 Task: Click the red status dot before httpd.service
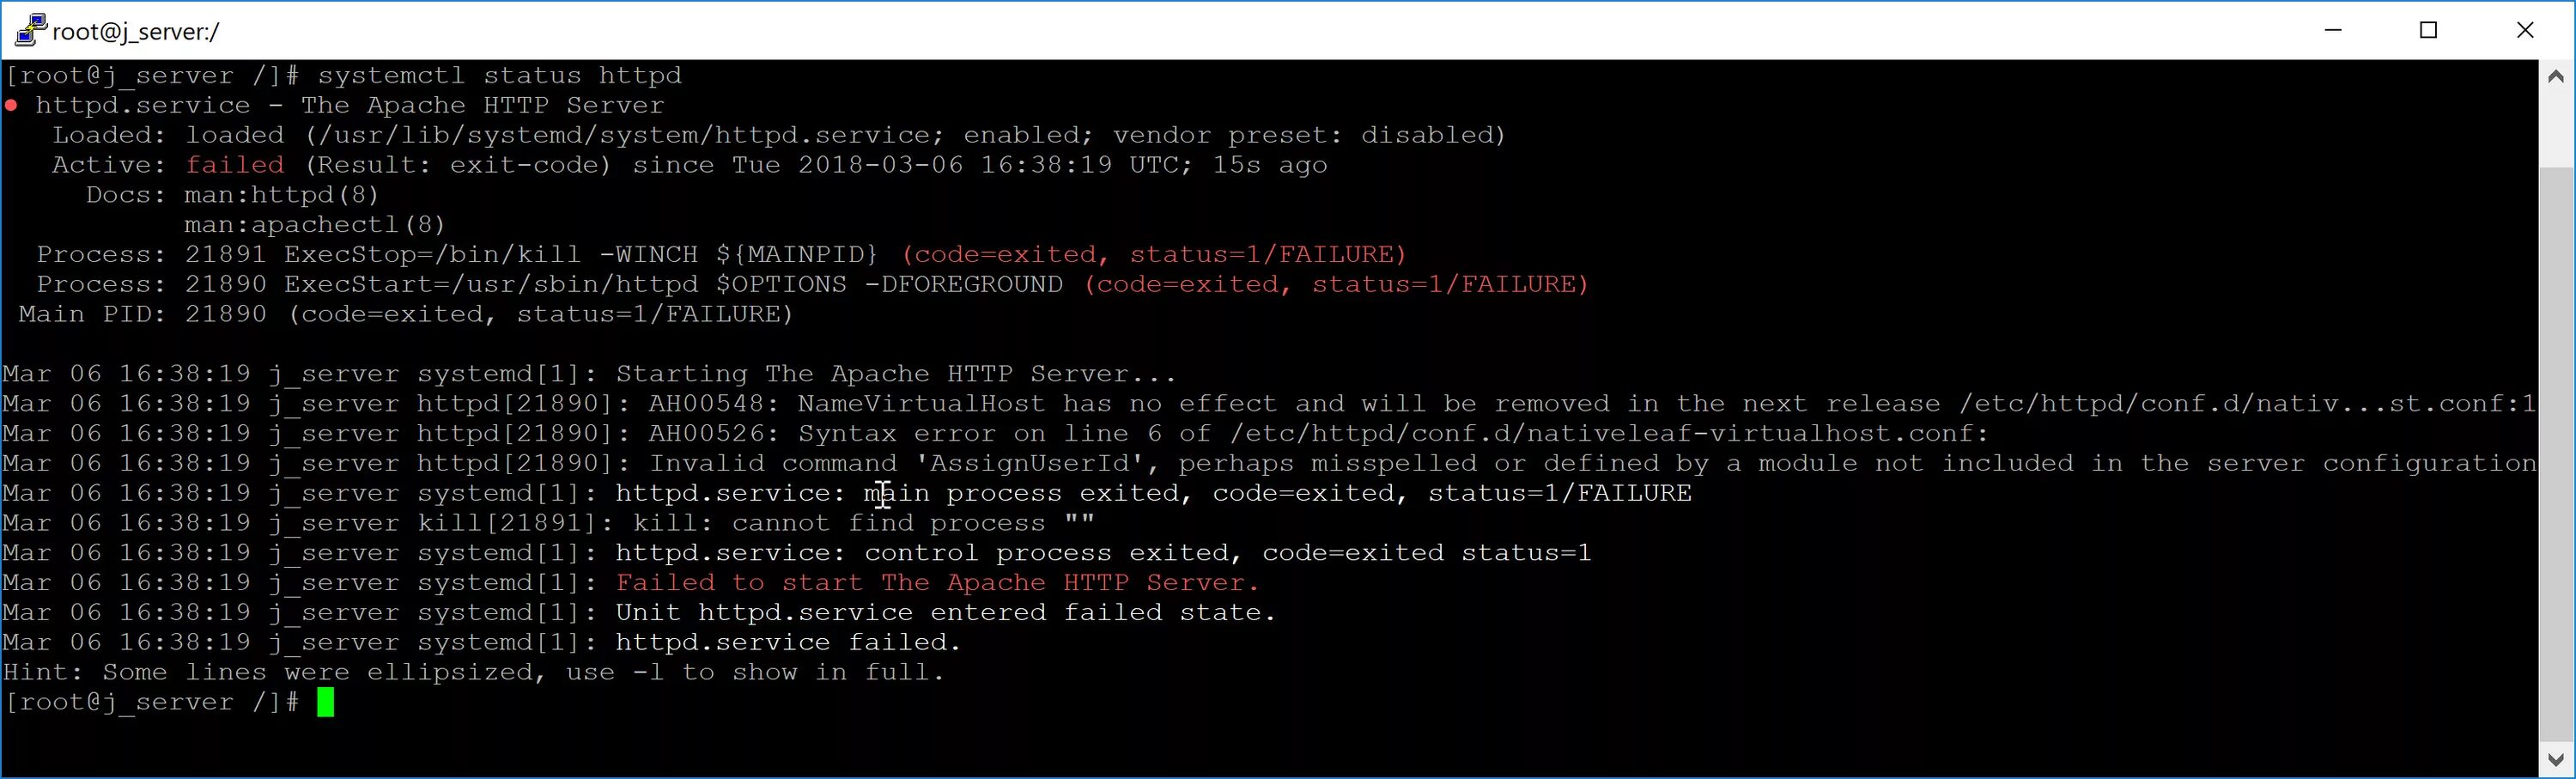point(11,105)
